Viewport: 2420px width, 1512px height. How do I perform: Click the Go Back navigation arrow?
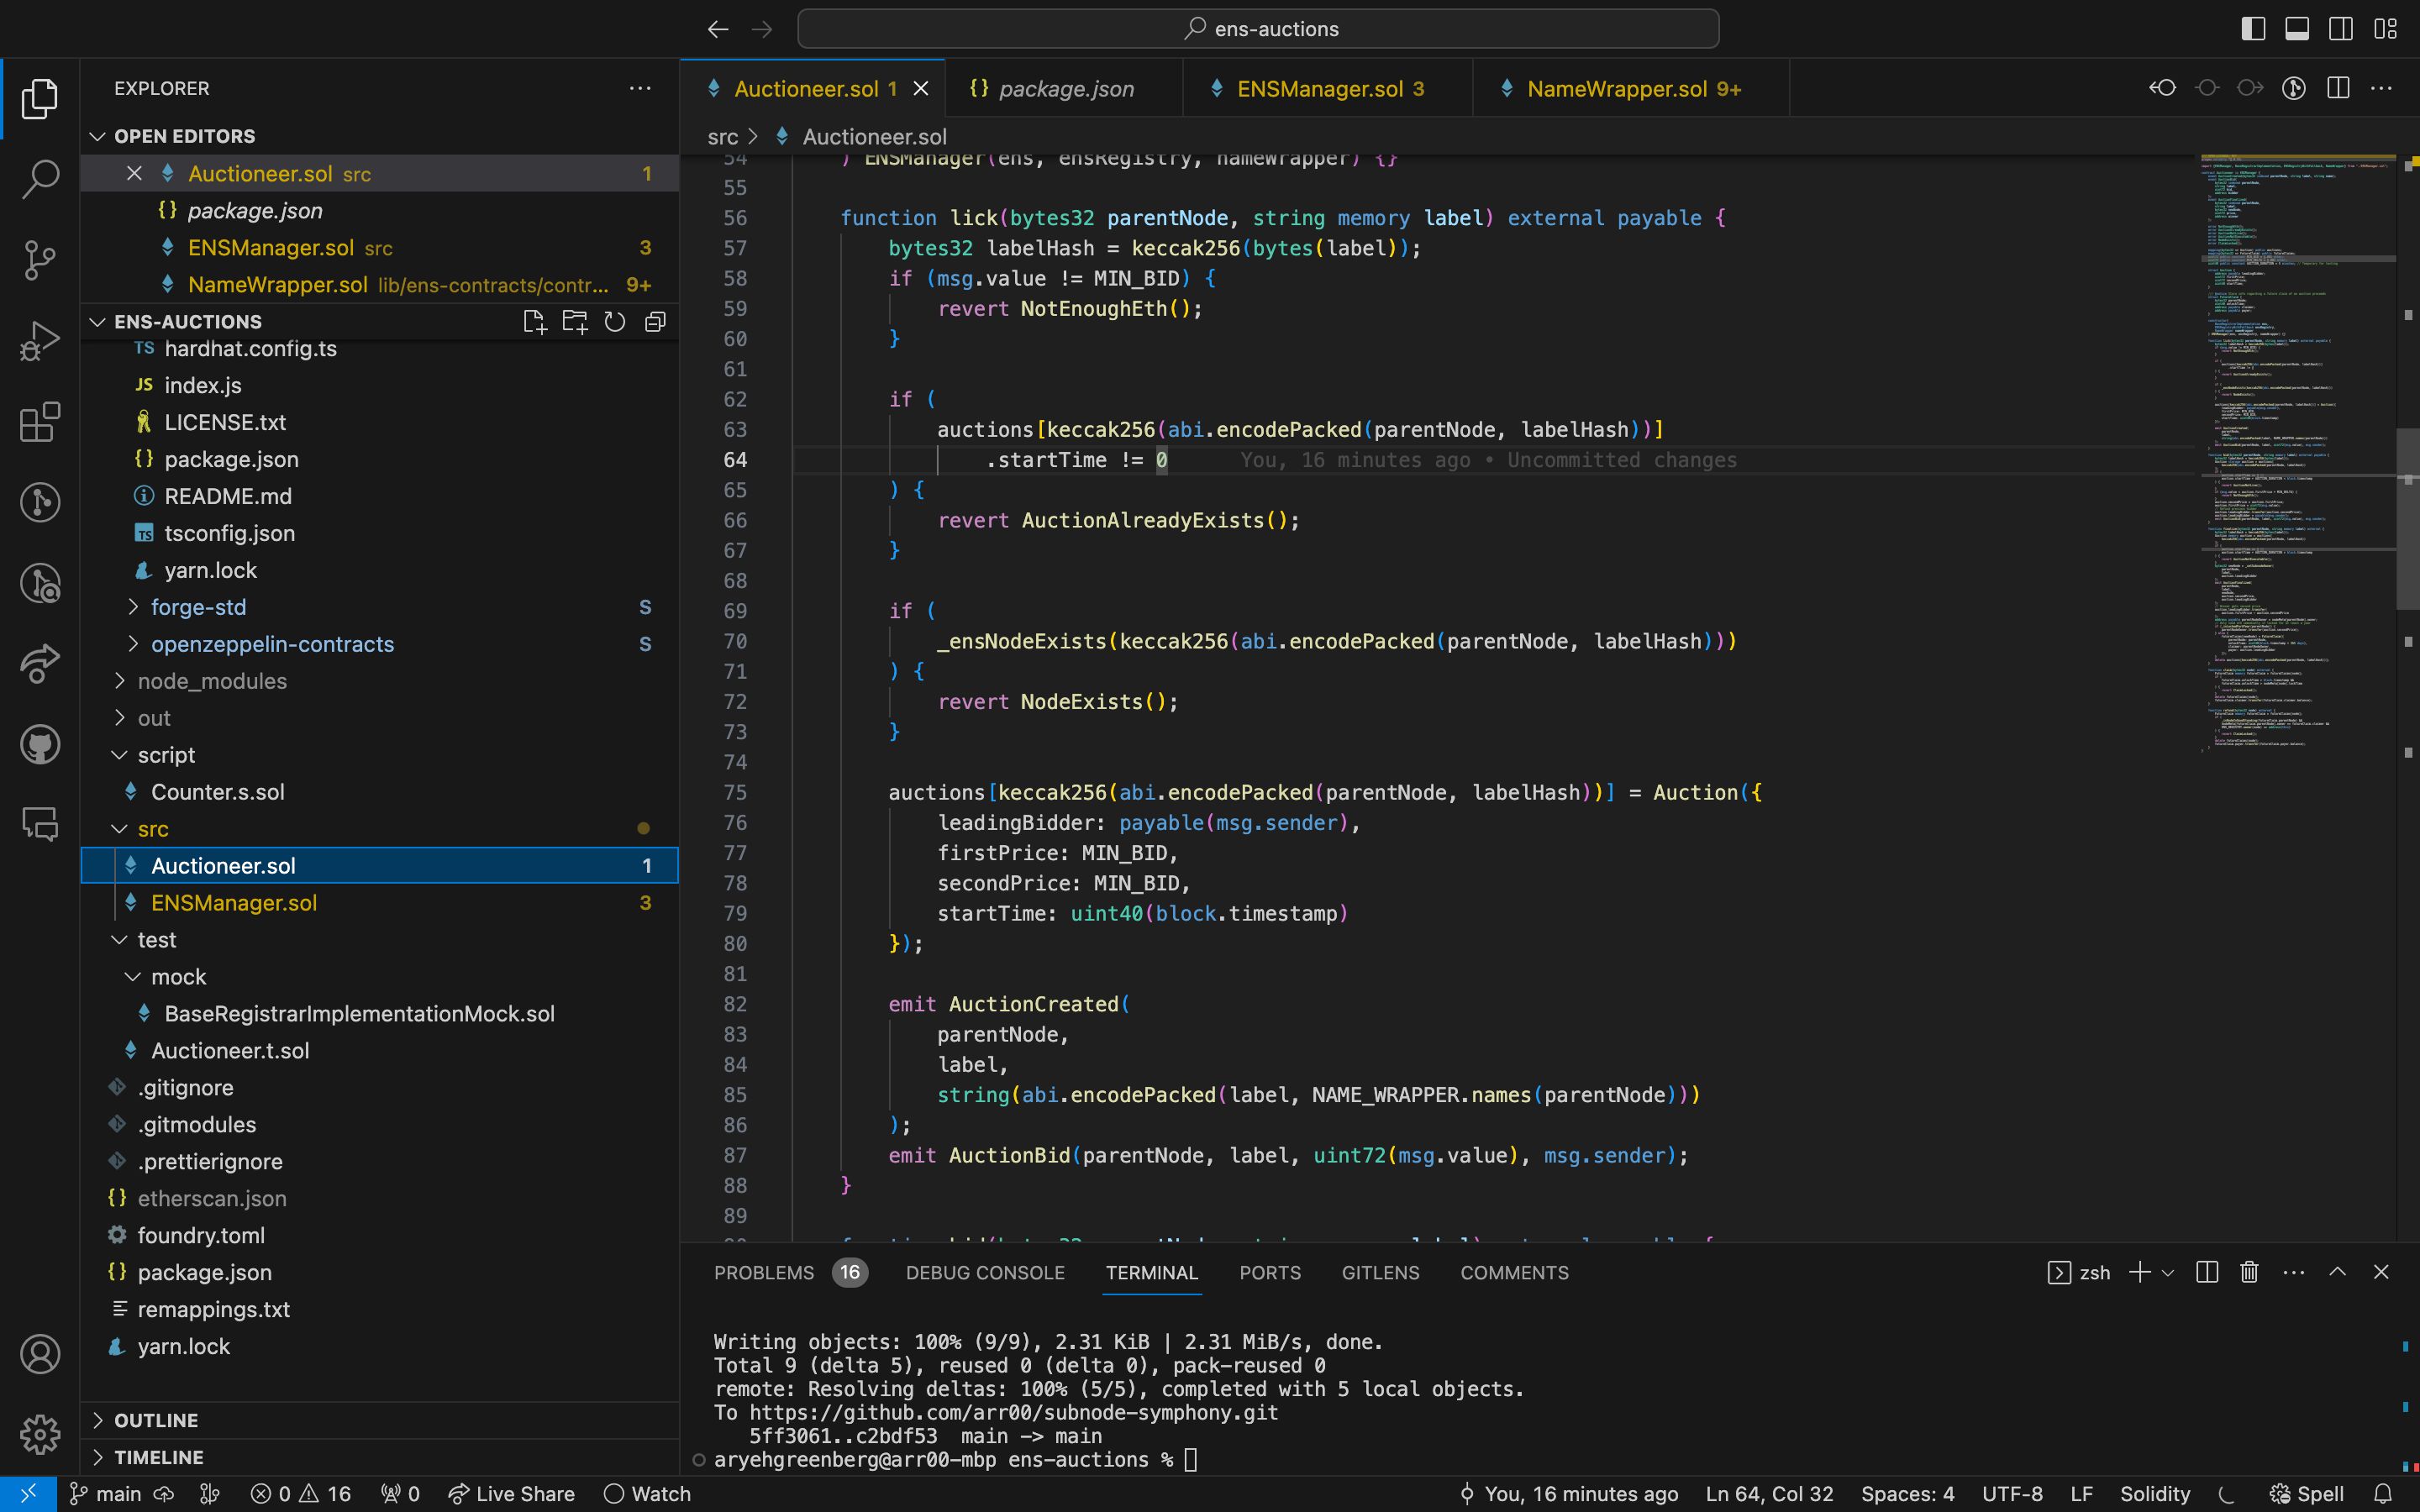pos(716,28)
